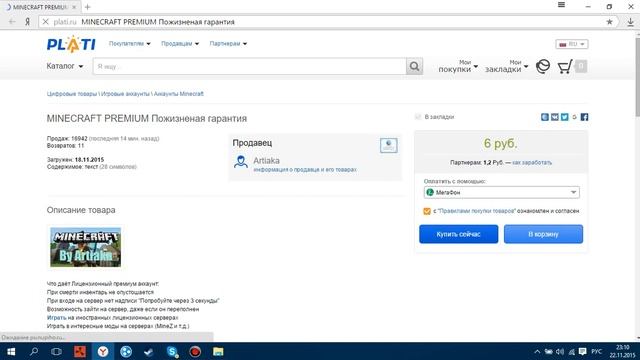Open the Партнерам menu
640x360 pixels.
pos(228,44)
